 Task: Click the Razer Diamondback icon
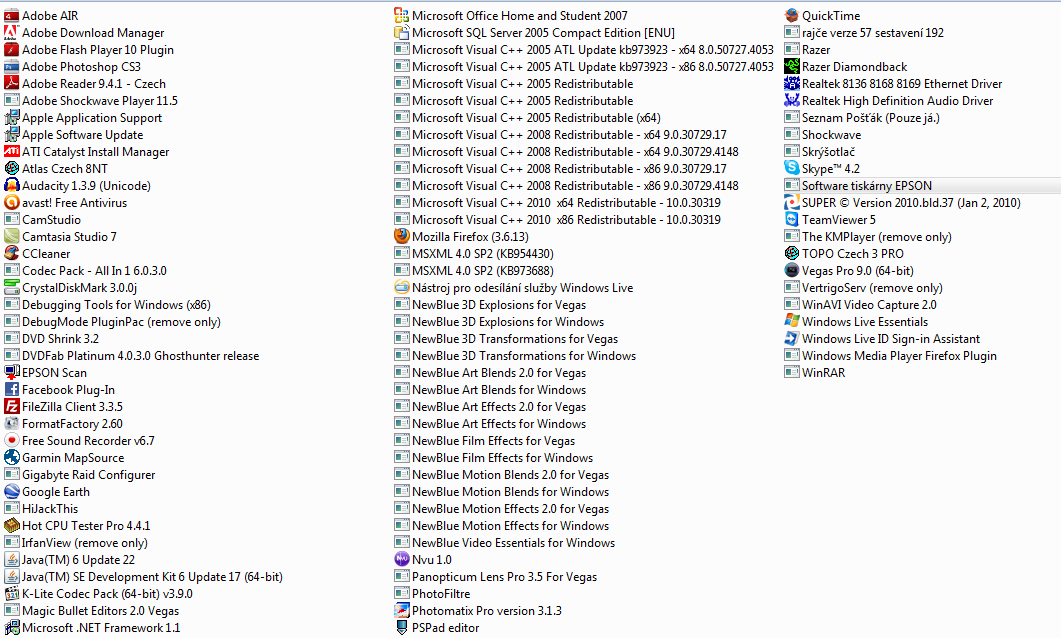coord(792,66)
